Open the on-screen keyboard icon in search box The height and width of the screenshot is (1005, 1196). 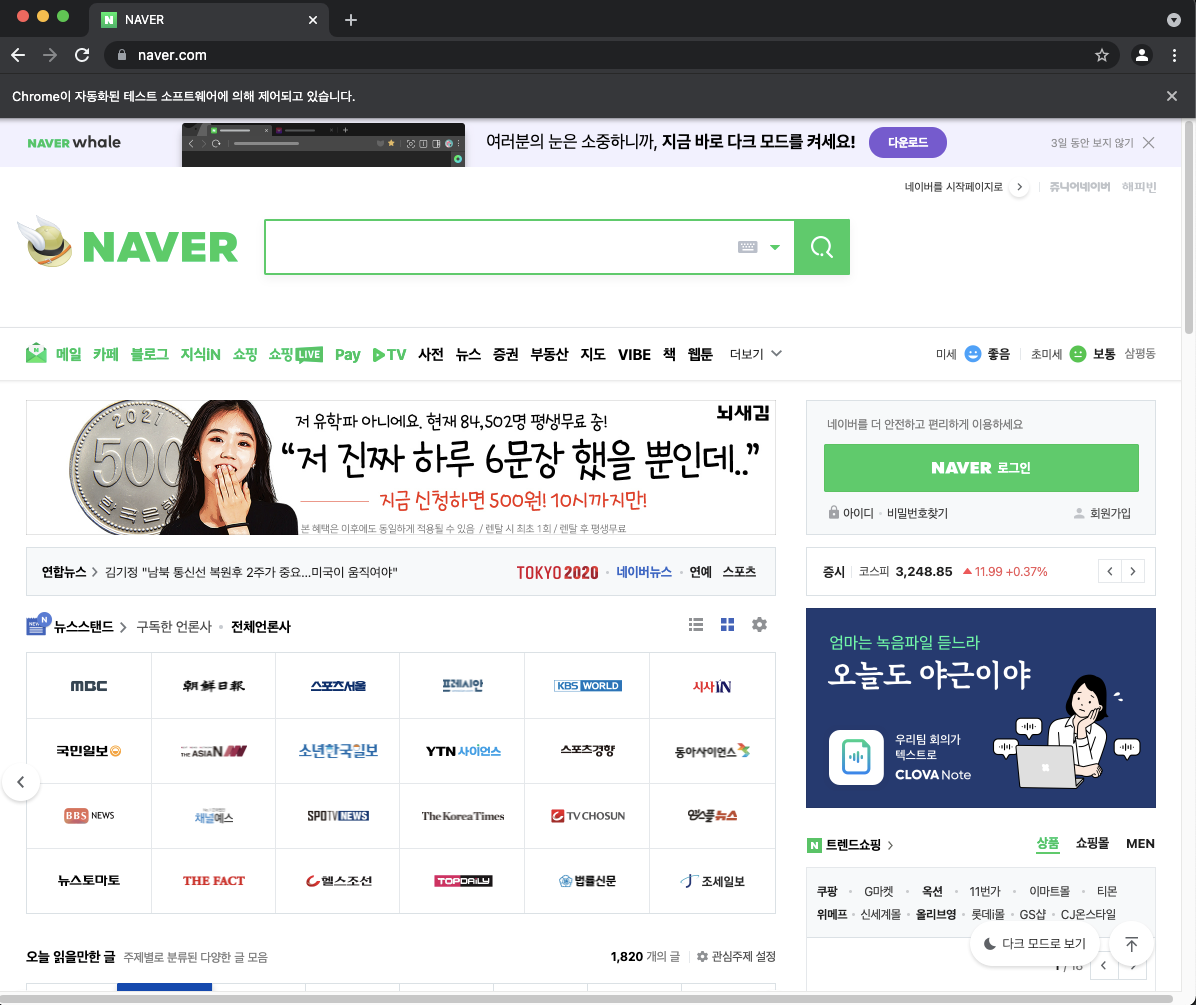pos(748,247)
